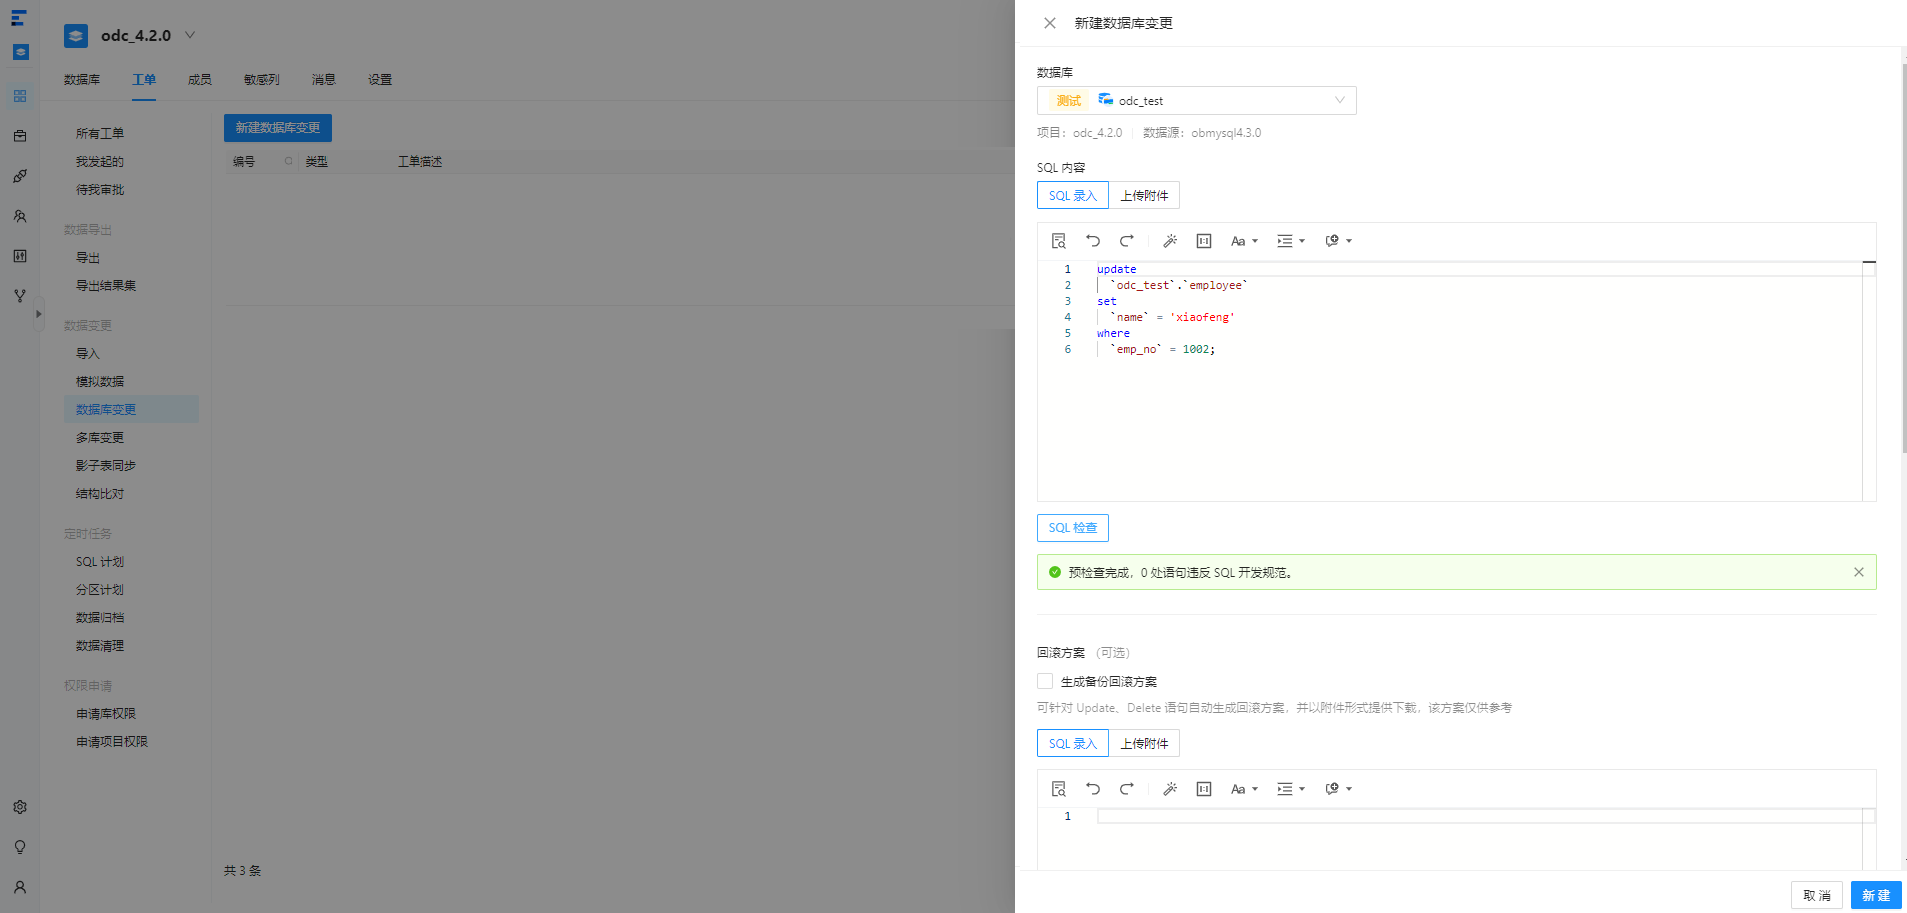Viewport: 1907px width, 913px height.
Task: Open the Aa text case dropdown in SQL toolbar
Action: (1244, 241)
